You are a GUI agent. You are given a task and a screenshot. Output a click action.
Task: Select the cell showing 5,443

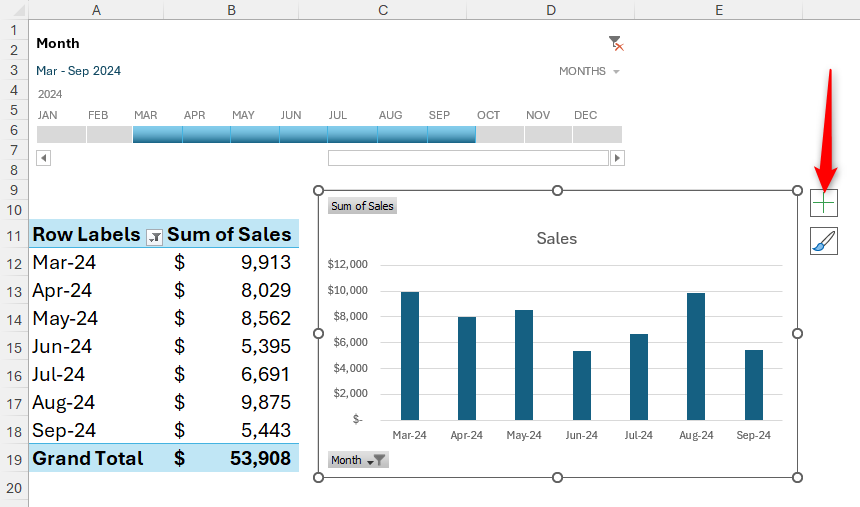coord(231,430)
